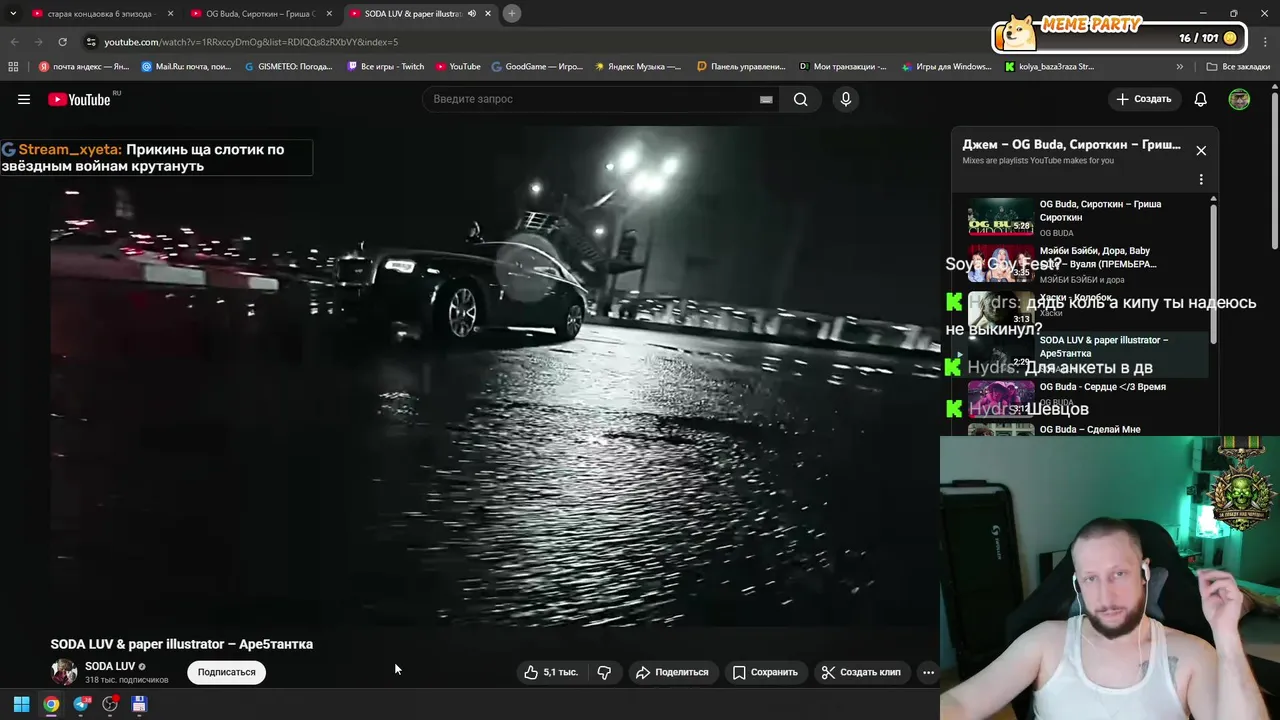
Task: Click the site info icon in address bar
Action: click(91, 42)
